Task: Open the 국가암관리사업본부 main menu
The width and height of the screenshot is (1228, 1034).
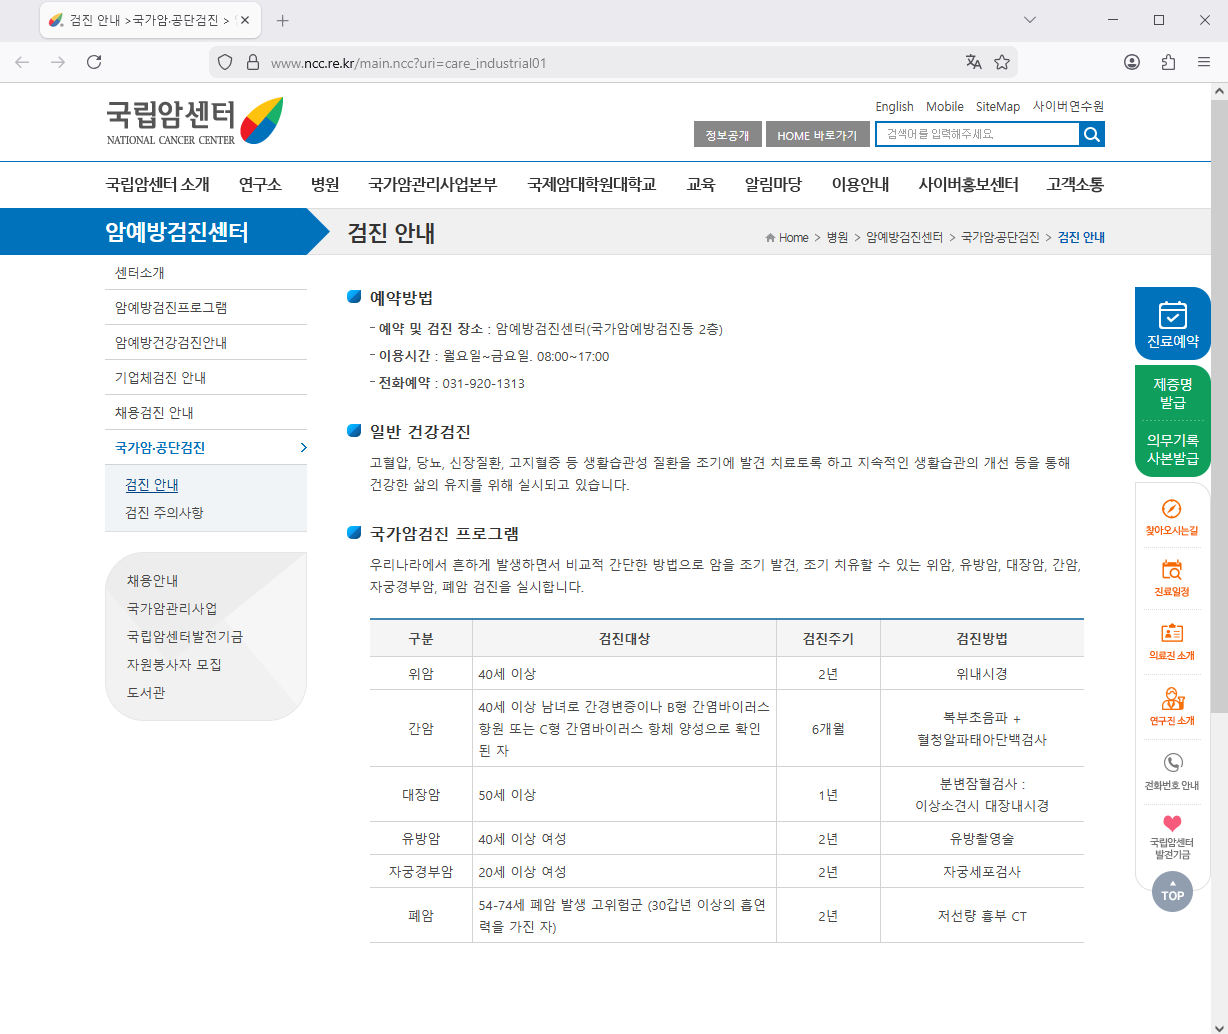Action: click(x=432, y=185)
